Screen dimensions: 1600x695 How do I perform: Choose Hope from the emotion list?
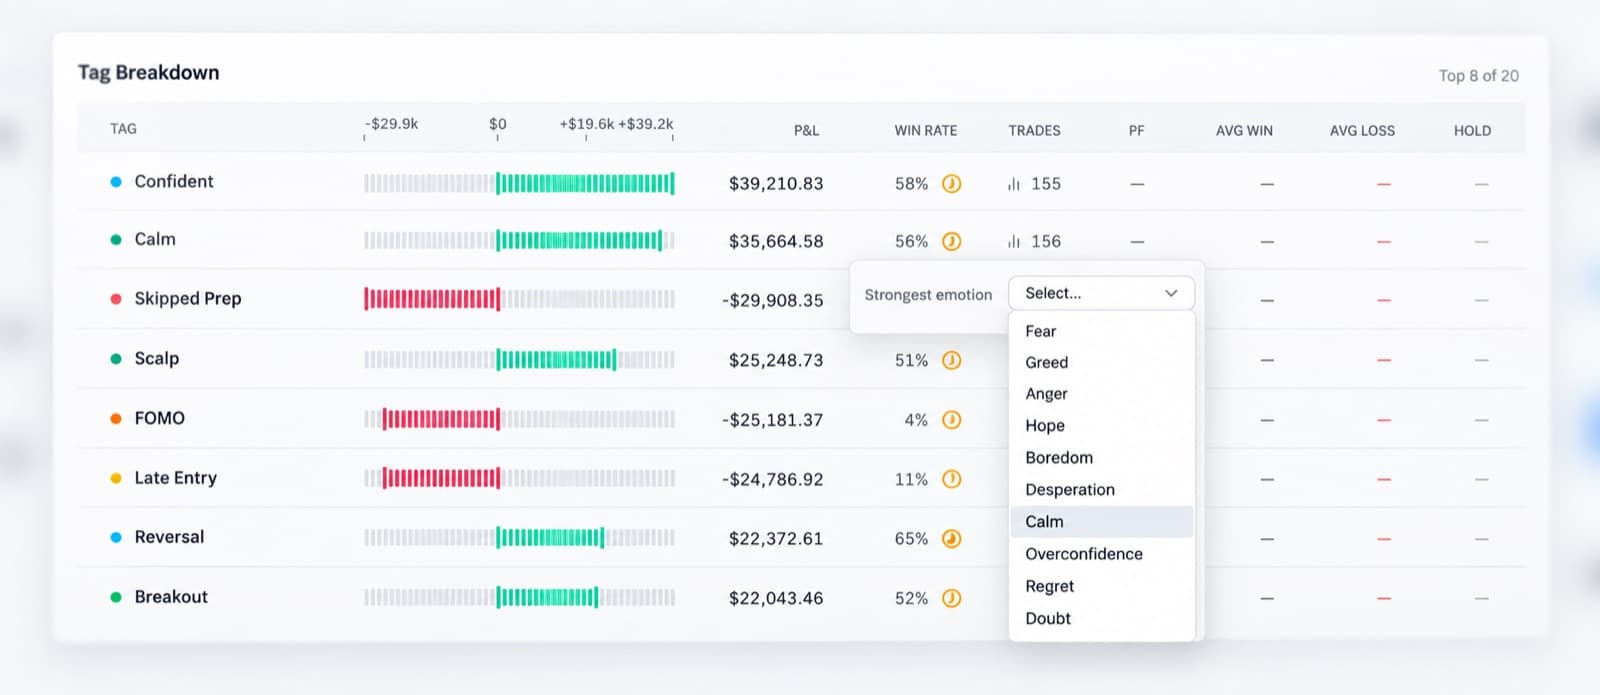[1101, 425]
